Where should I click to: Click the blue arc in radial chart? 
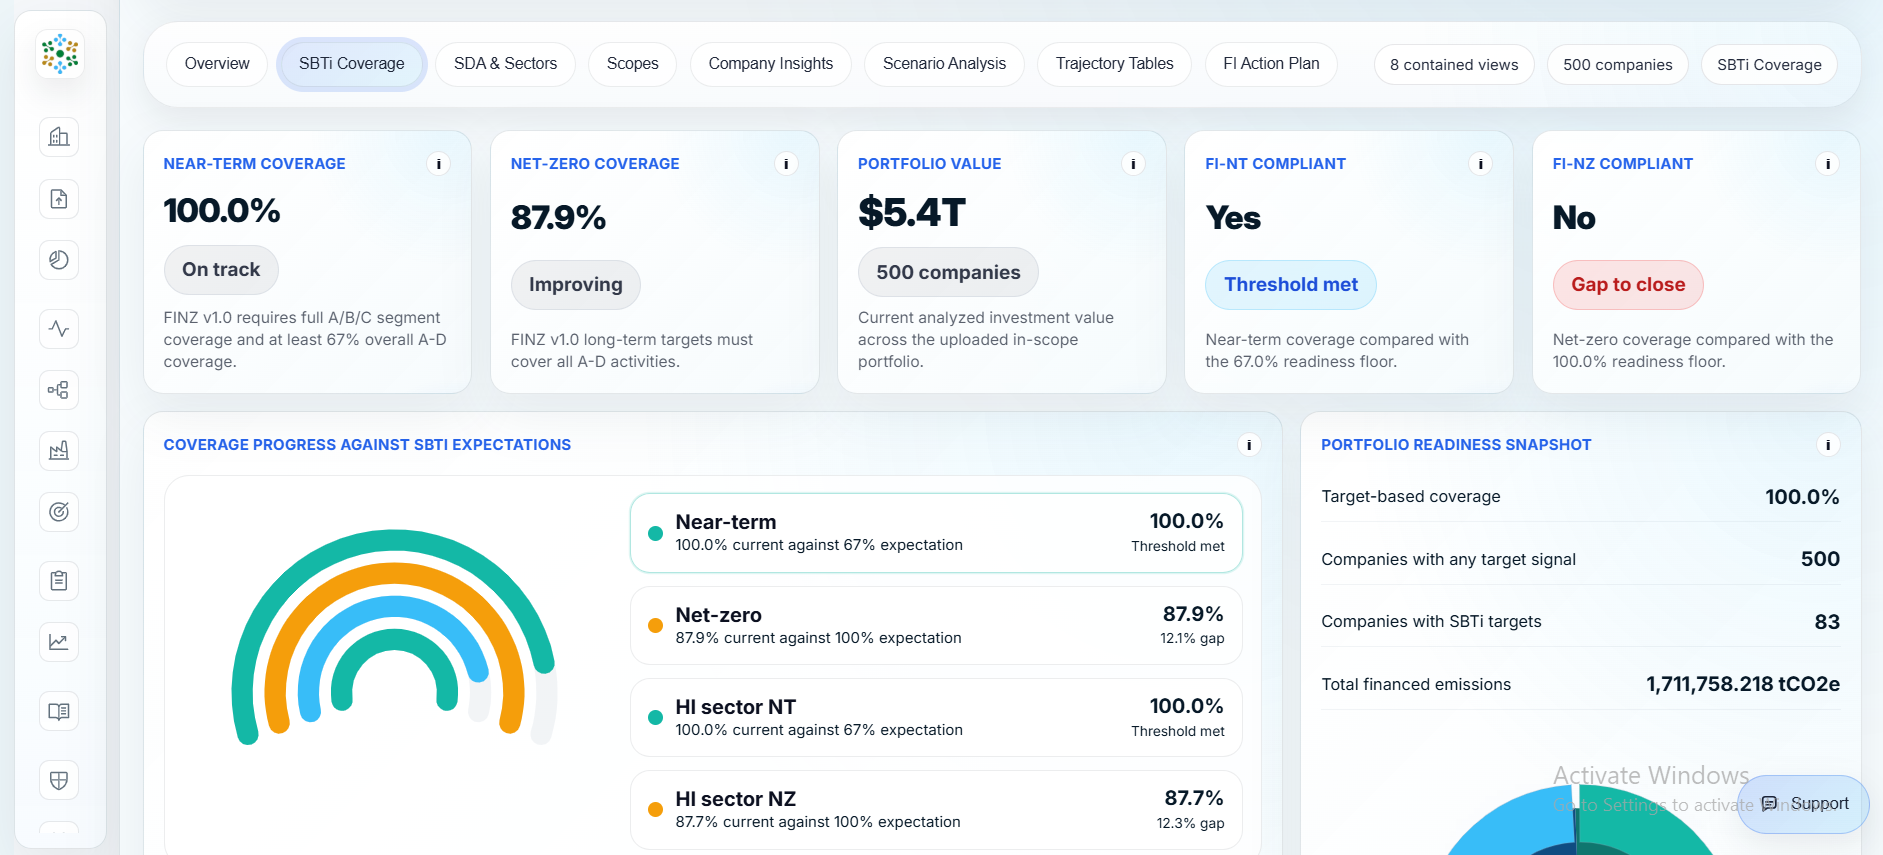tap(393, 605)
